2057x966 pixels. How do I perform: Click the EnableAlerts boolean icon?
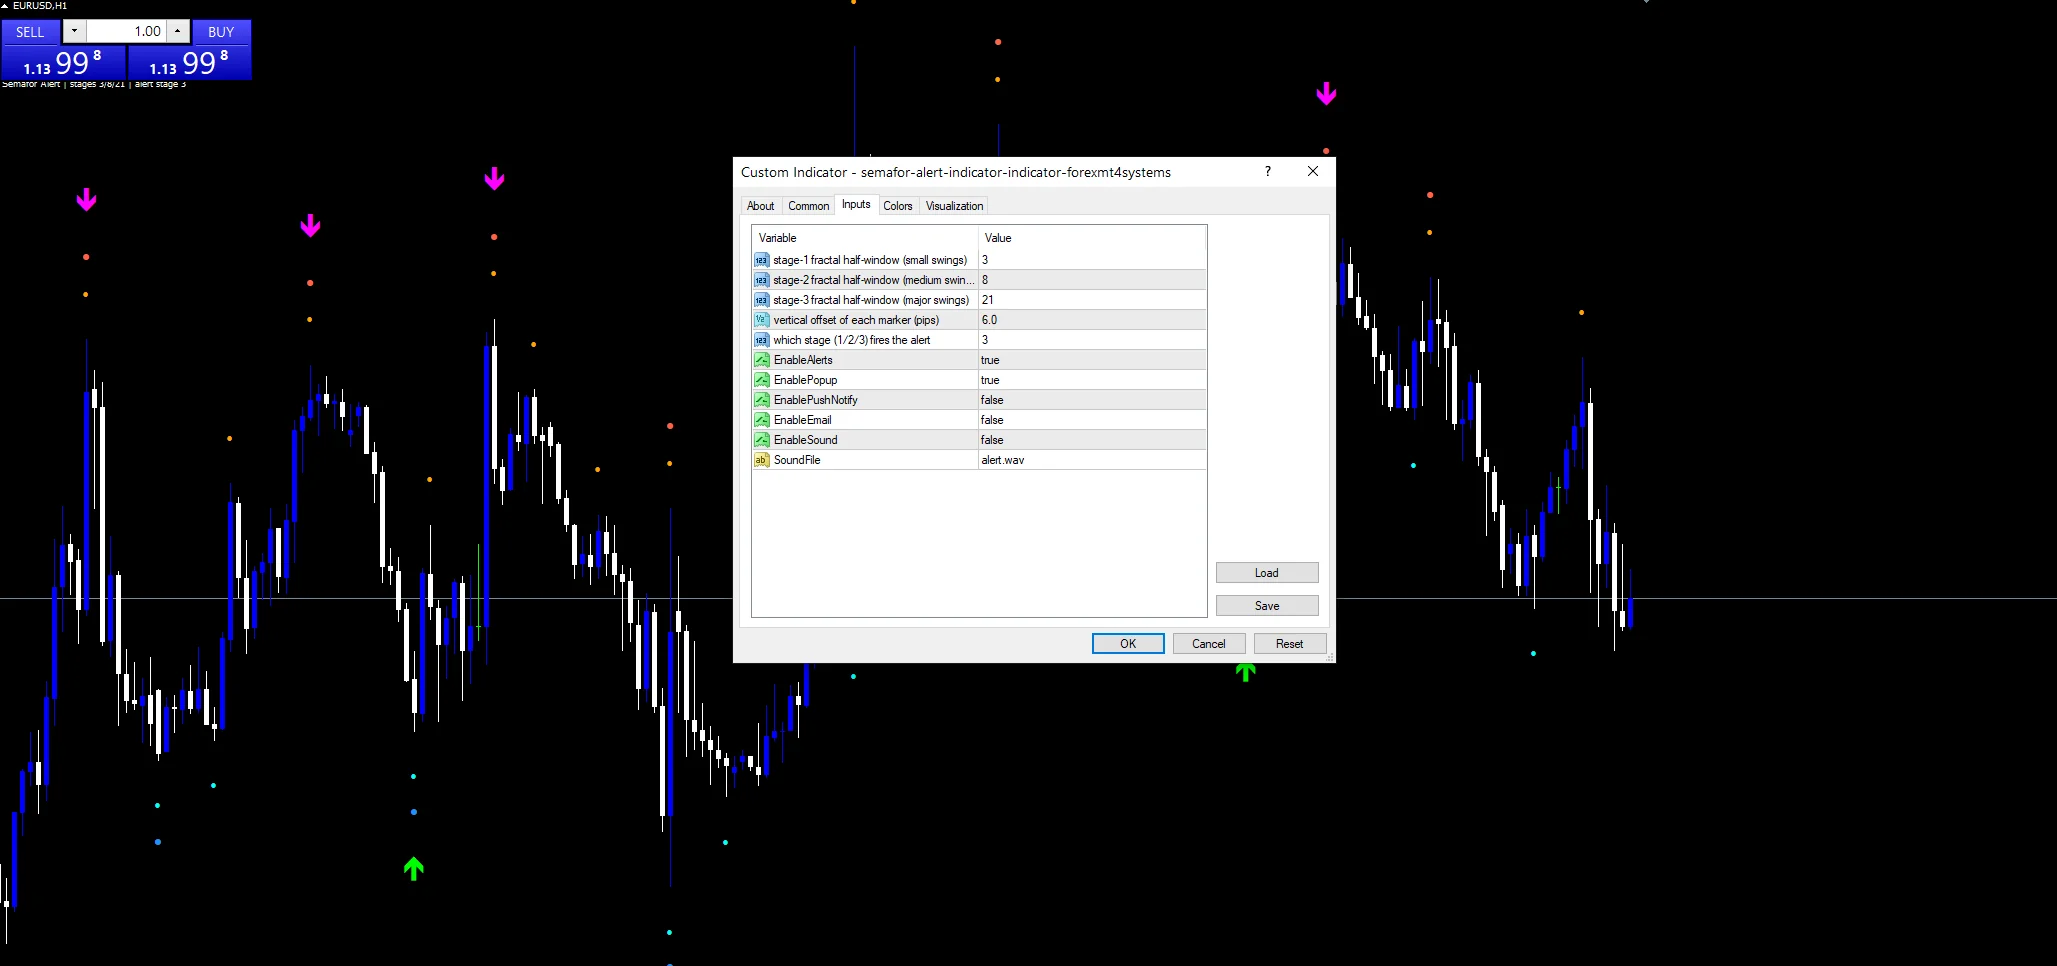point(762,360)
